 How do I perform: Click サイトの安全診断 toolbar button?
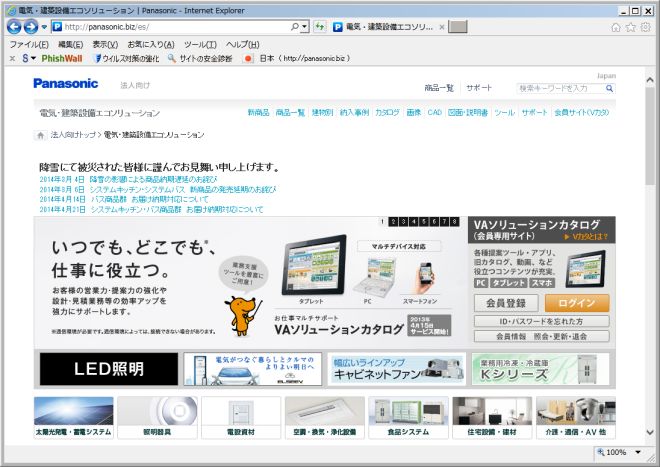(x=200, y=59)
